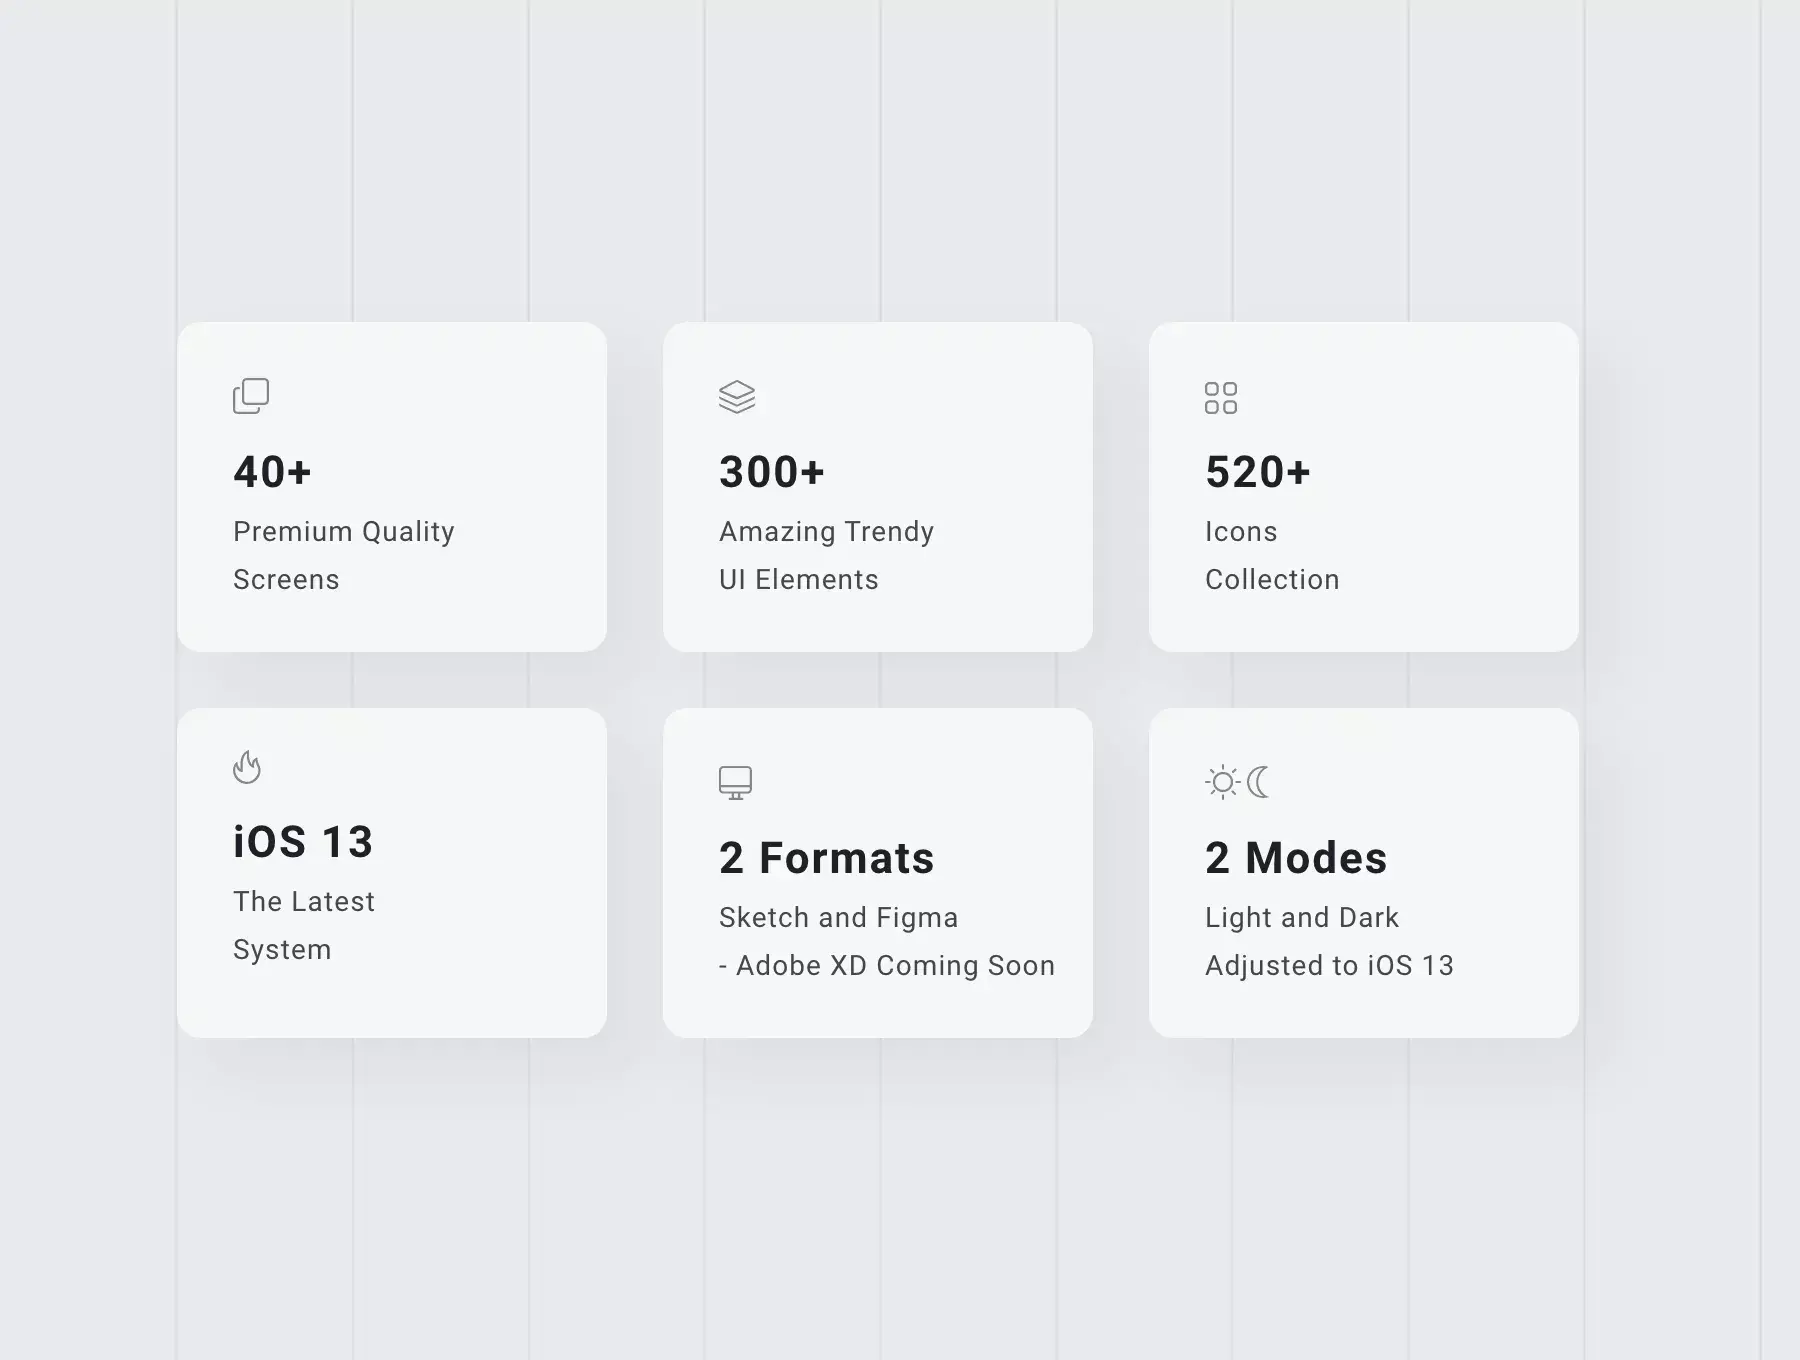Select the 520+ heading
Image resolution: width=1800 pixels, height=1360 pixels.
pos(1258,472)
